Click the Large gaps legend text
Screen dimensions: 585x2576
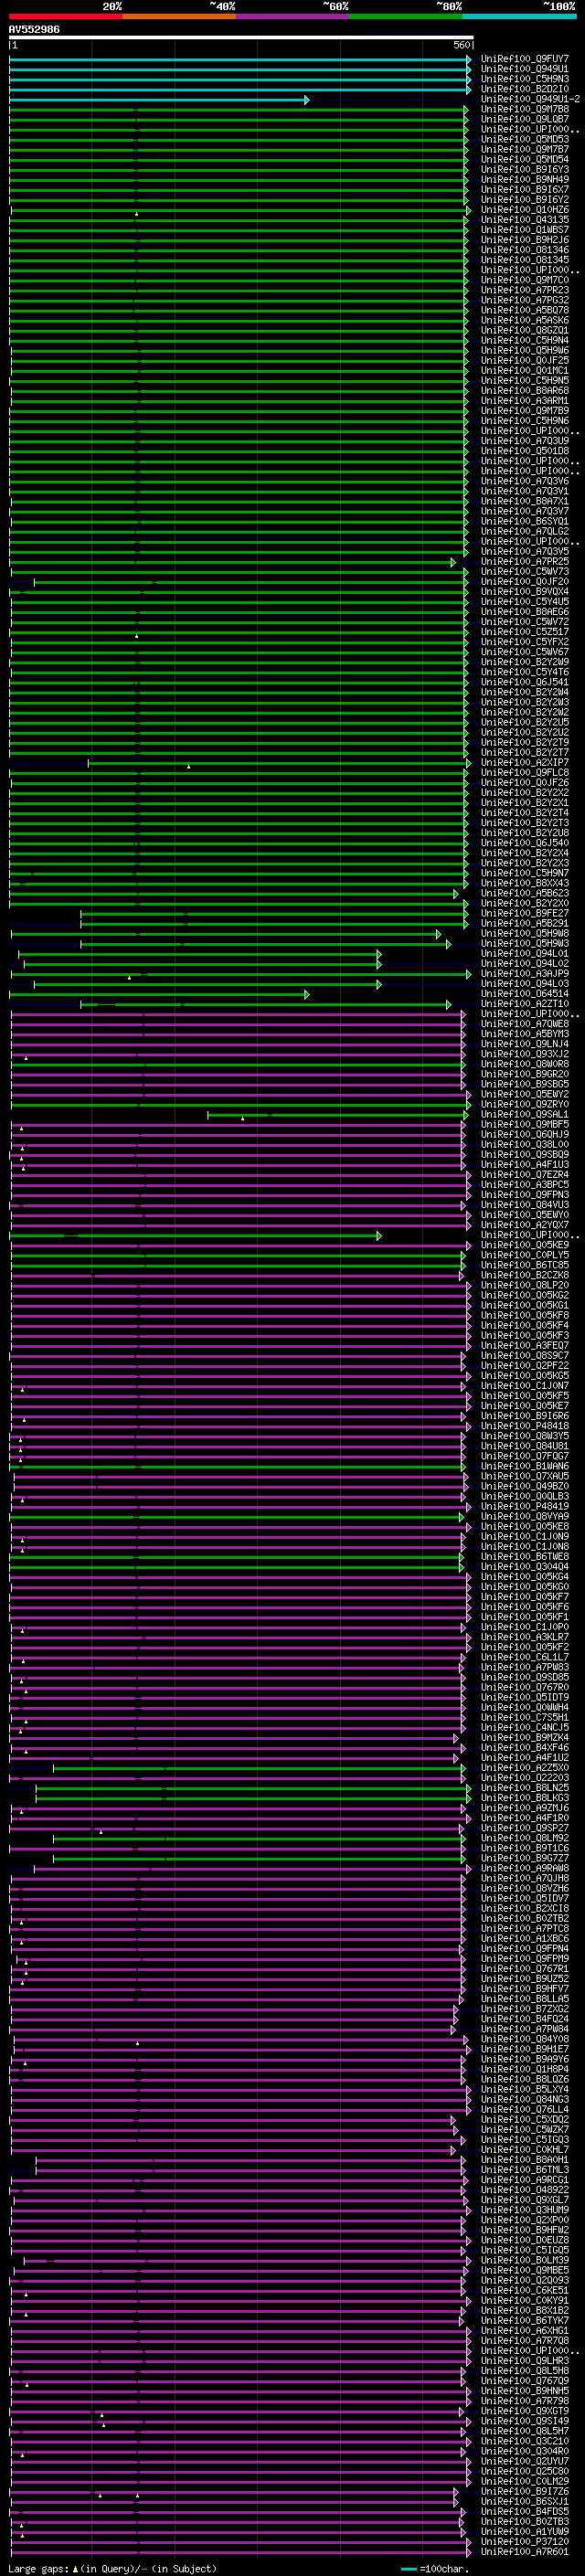pyautogui.click(x=112, y=2568)
